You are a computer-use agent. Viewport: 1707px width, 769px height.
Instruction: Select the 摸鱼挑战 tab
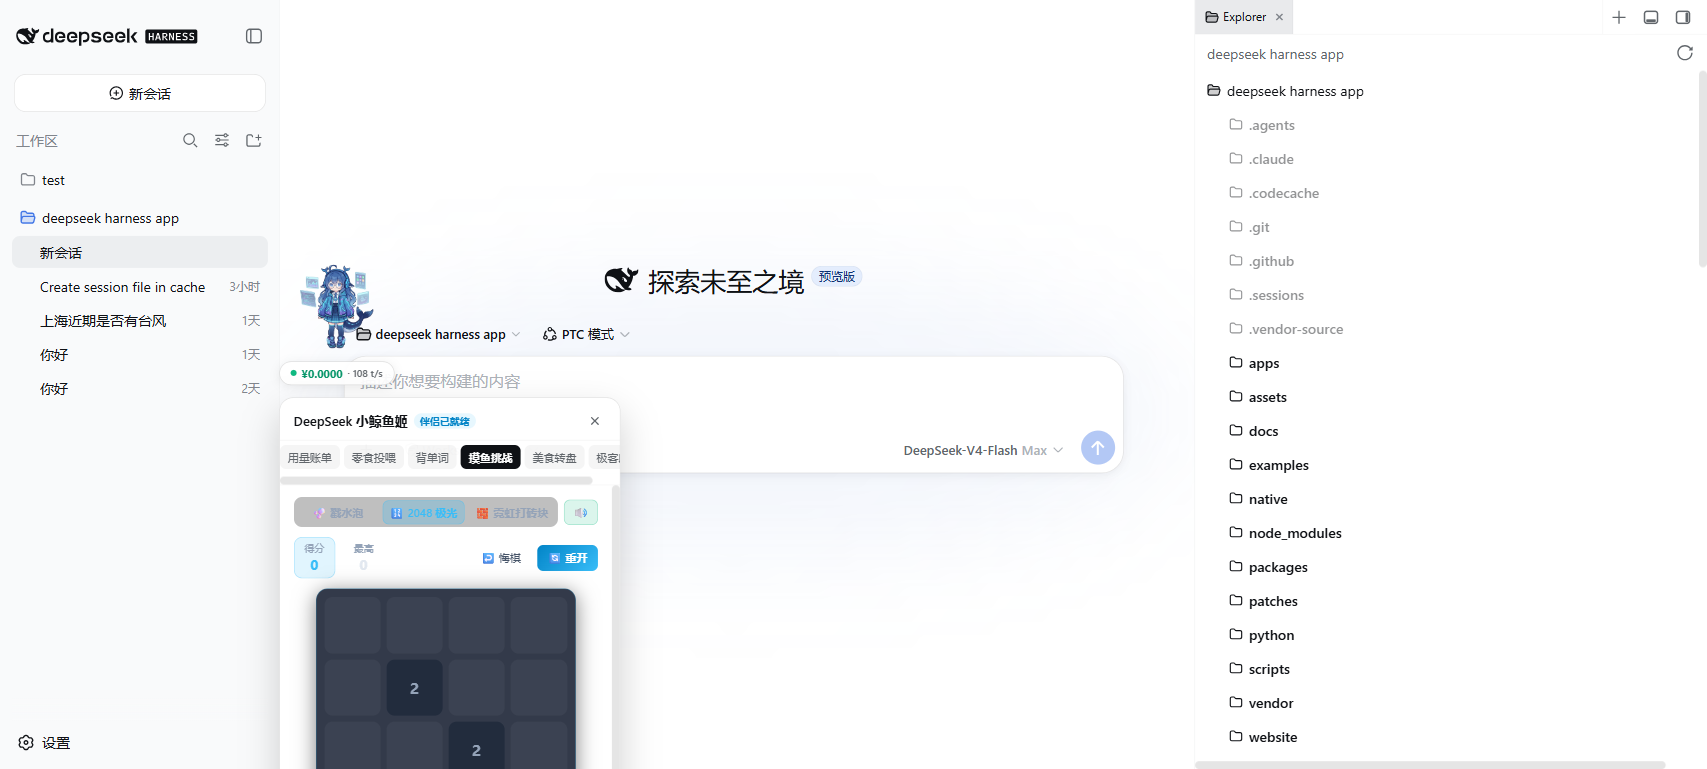(491, 458)
